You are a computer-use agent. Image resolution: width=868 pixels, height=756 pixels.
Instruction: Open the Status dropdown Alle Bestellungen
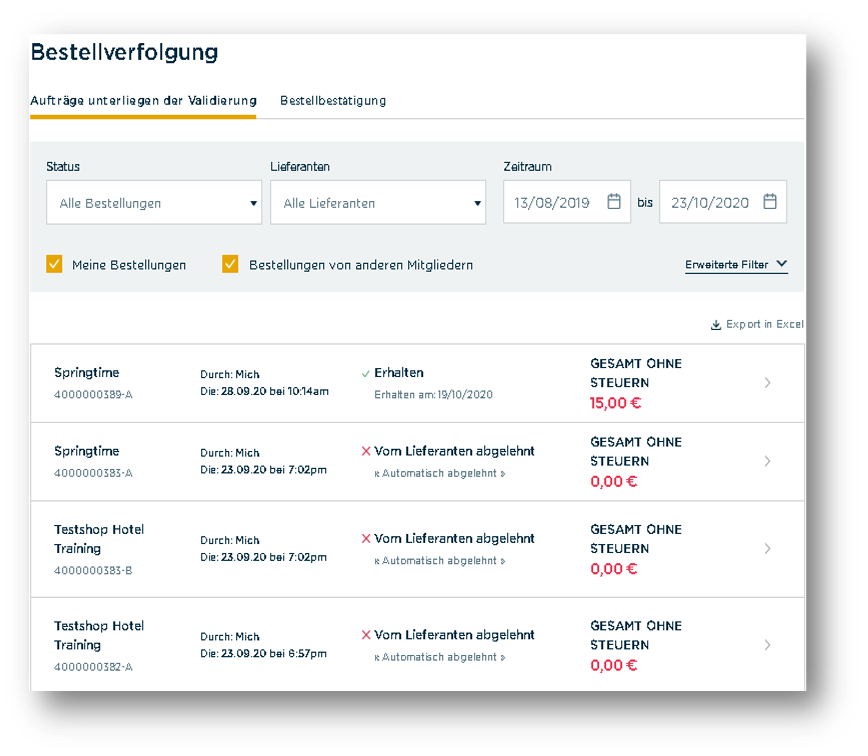[154, 203]
